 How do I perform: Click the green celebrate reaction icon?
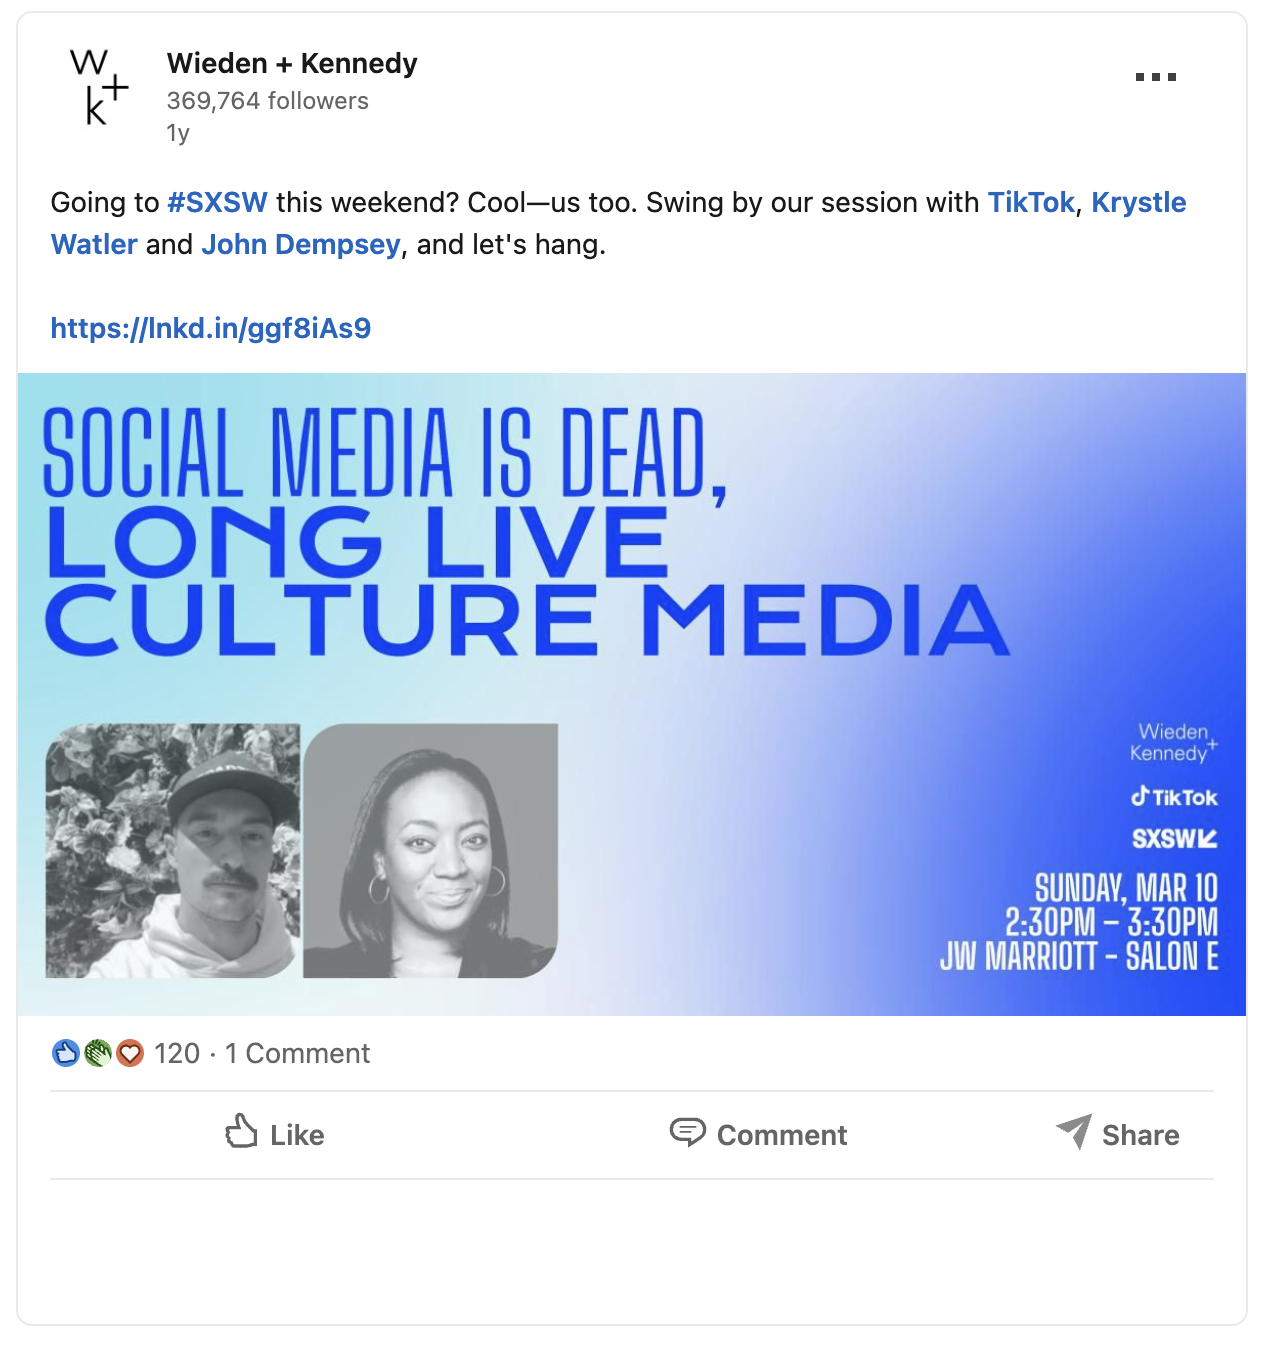pos(97,1053)
